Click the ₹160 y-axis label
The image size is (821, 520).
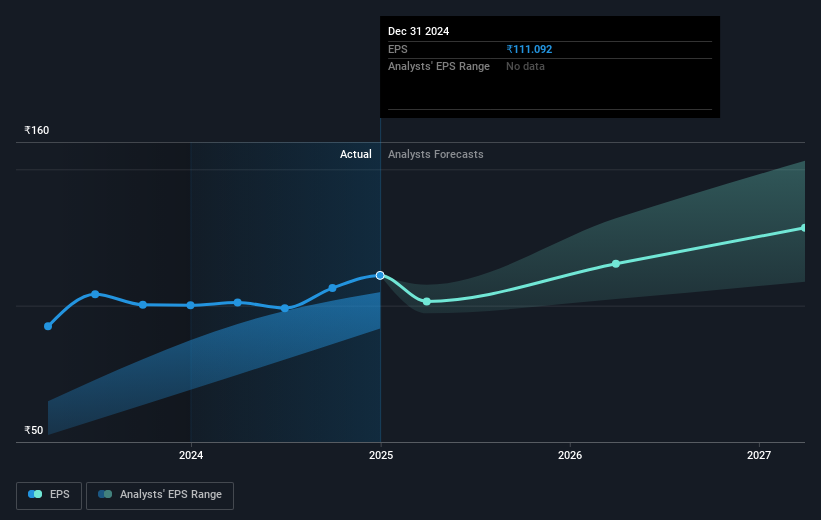pos(37,130)
